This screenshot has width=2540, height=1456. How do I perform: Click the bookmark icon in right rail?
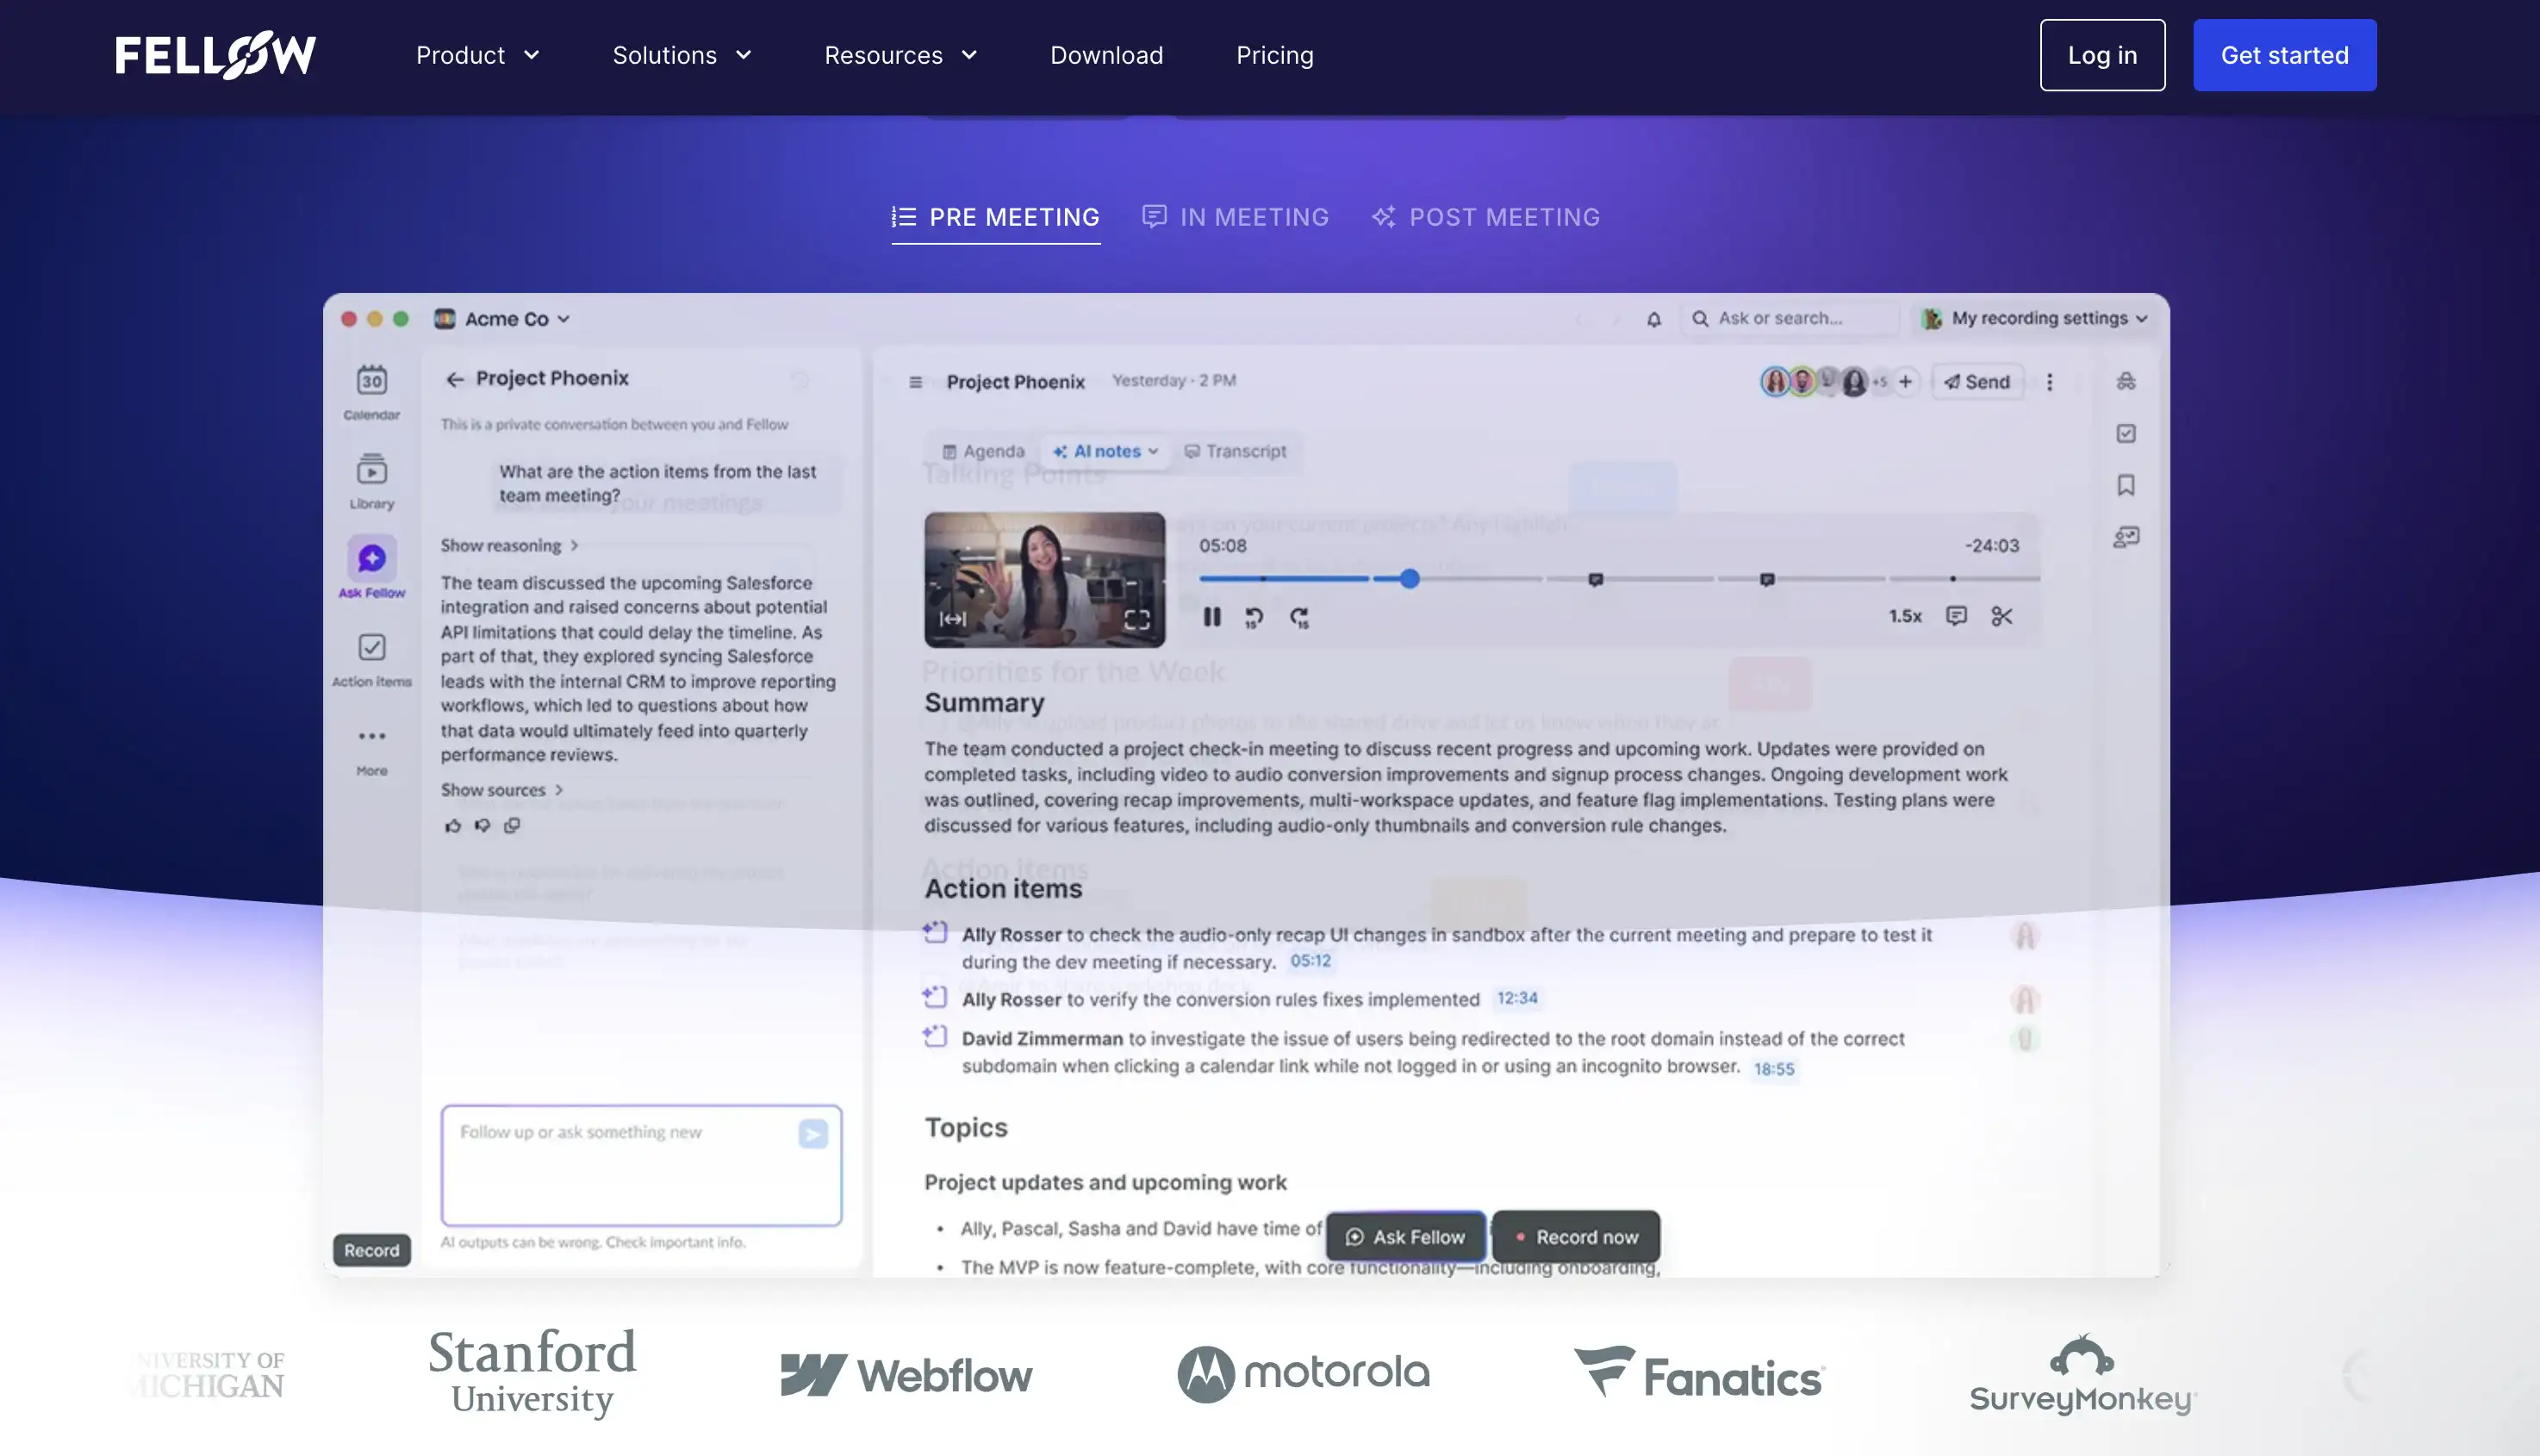pos(2125,485)
